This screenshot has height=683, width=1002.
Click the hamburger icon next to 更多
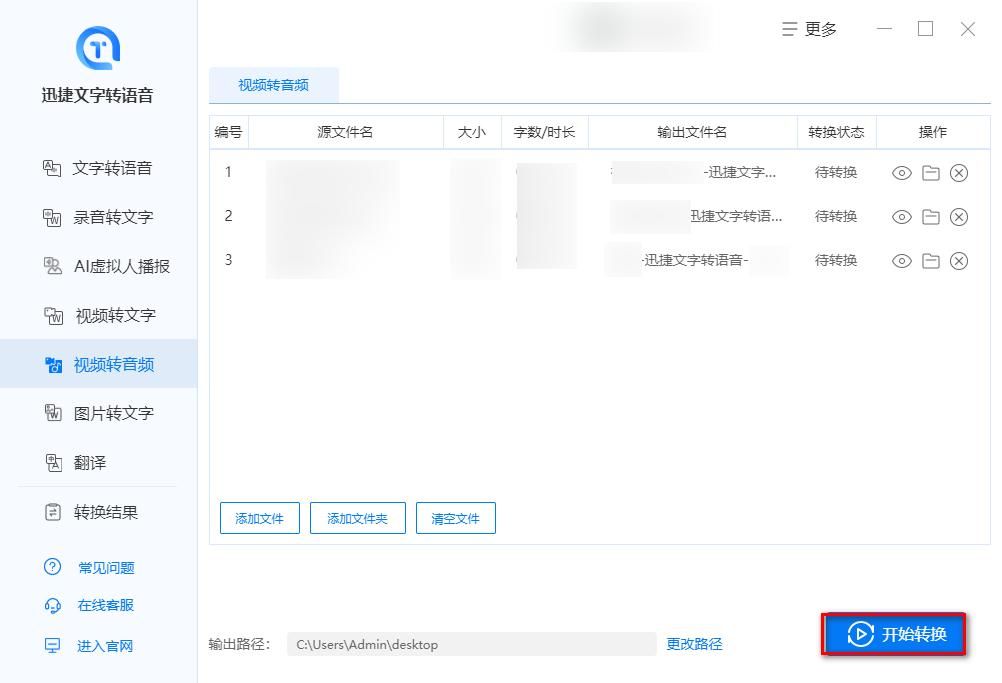(790, 29)
